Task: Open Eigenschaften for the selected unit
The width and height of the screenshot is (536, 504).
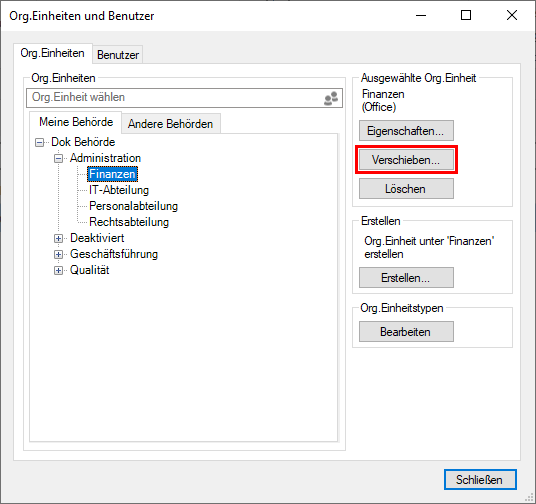Action: pyautogui.click(x=406, y=131)
